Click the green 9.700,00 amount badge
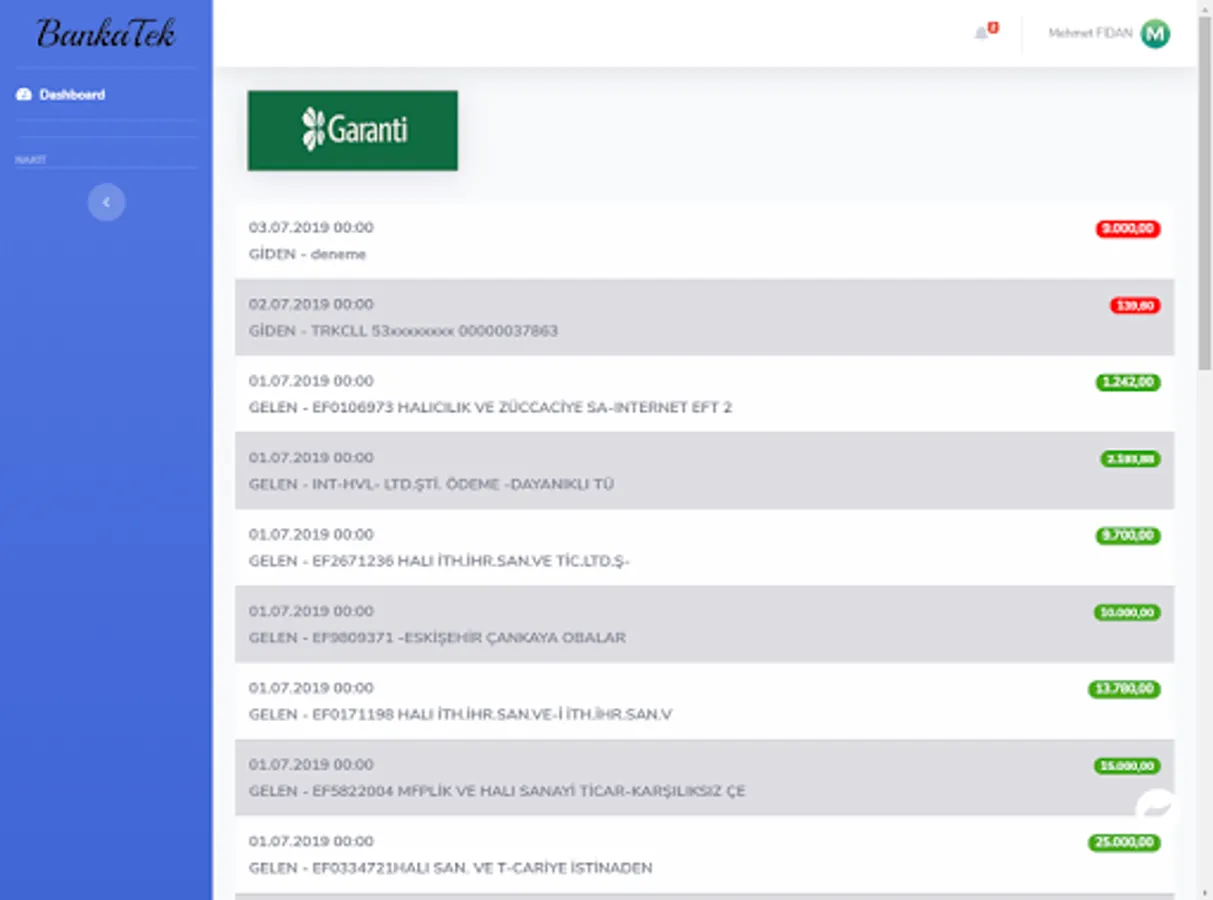Image resolution: width=1213 pixels, height=900 pixels. (x=1128, y=536)
